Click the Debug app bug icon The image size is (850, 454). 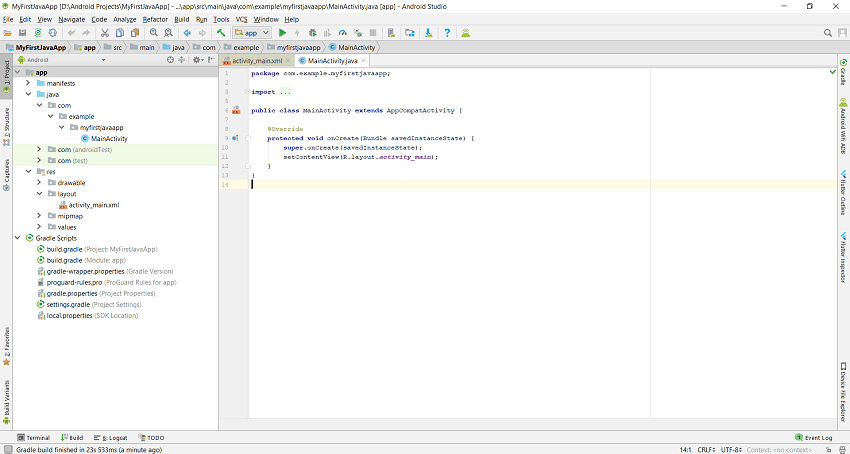pyautogui.click(x=311, y=33)
